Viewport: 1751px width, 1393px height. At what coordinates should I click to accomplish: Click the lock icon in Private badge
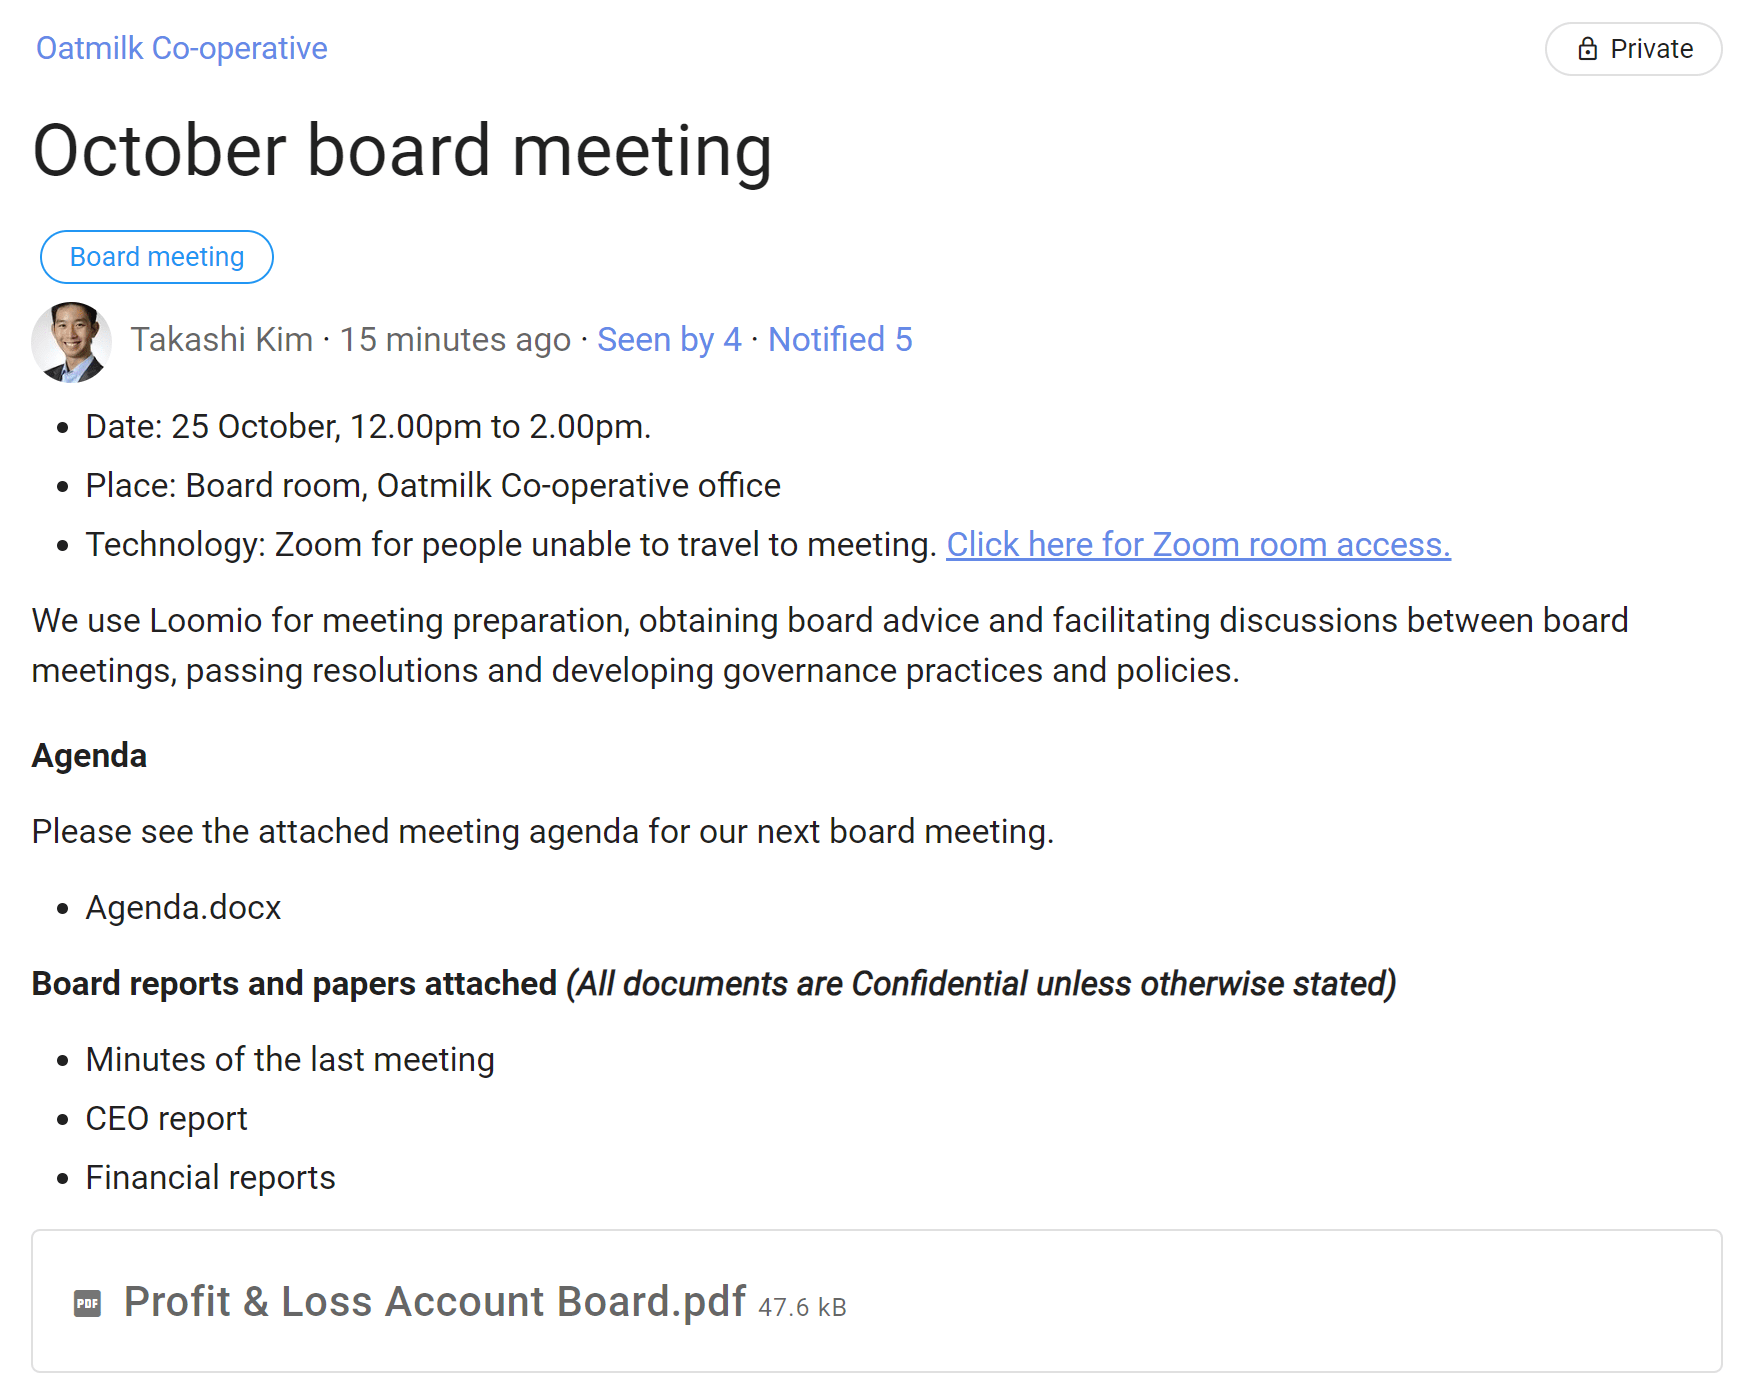coord(1587,49)
